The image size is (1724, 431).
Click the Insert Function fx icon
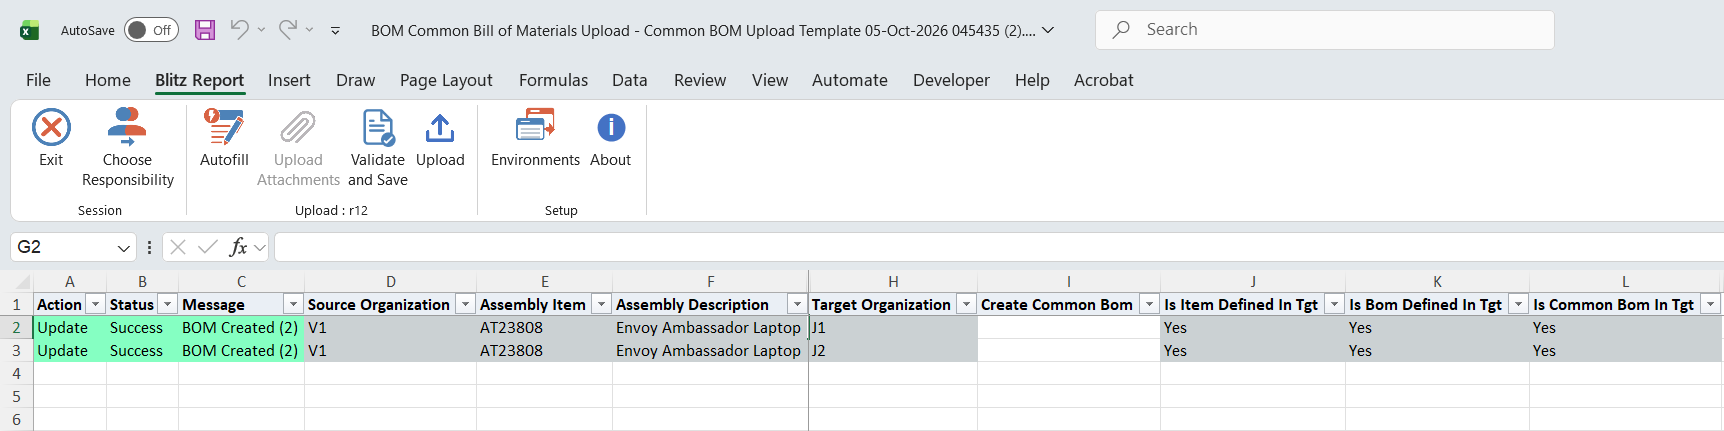[238, 247]
